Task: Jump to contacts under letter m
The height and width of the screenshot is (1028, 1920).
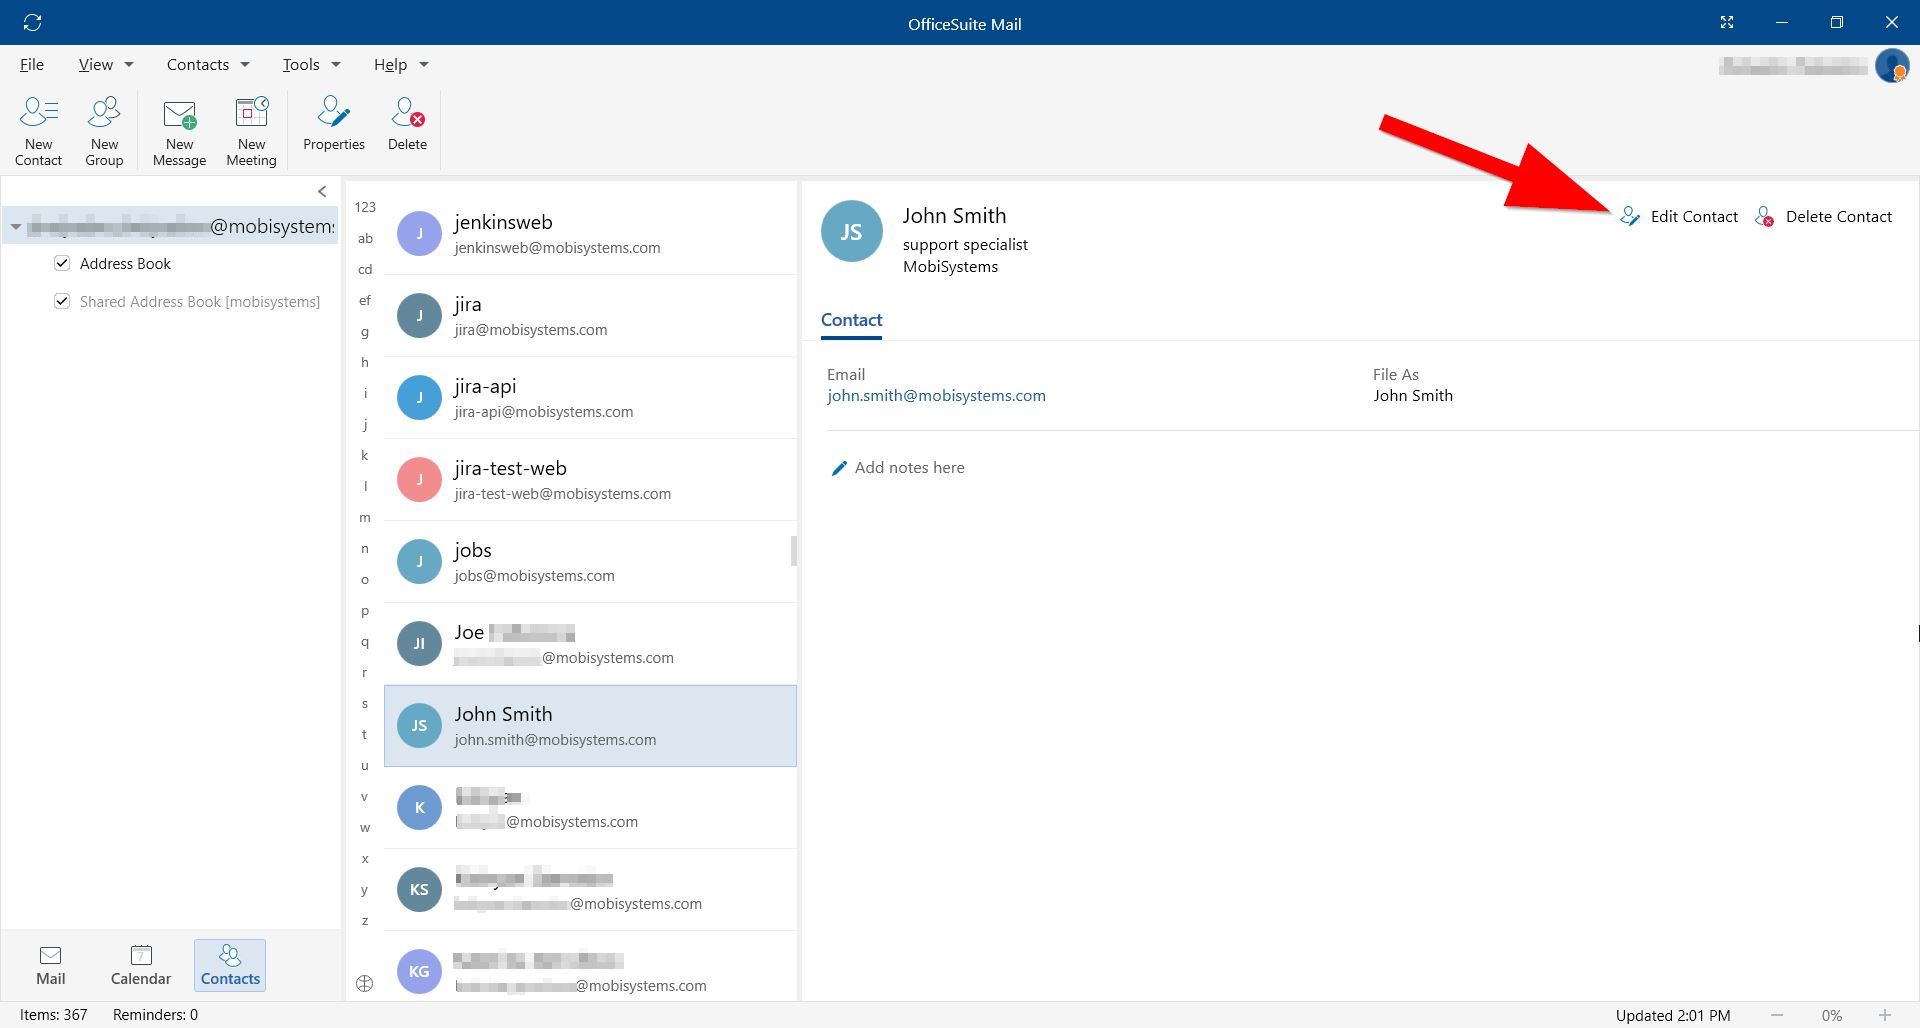Action: click(x=365, y=517)
